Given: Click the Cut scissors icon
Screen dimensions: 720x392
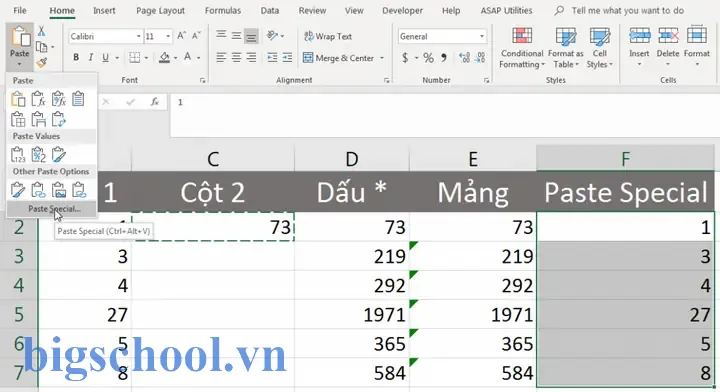Looking at the screenshot, I should [41, 31].
